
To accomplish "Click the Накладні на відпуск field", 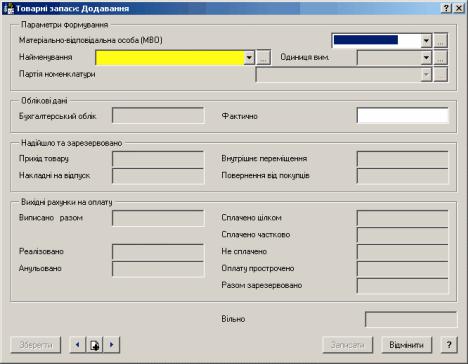I will pyautogui.click(x=158, y=176).
